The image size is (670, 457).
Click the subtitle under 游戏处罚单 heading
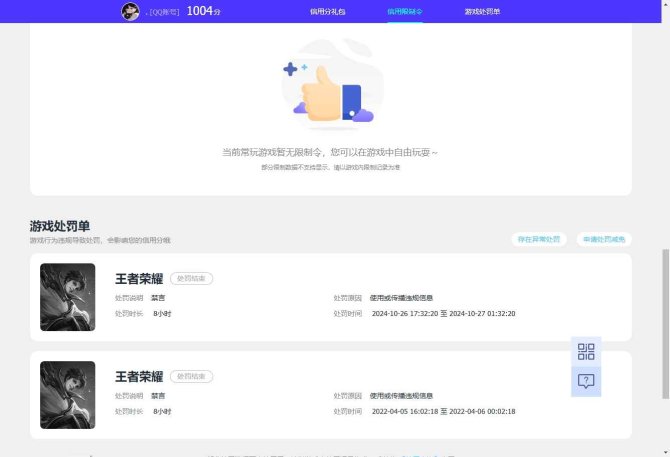coord(100,240)
